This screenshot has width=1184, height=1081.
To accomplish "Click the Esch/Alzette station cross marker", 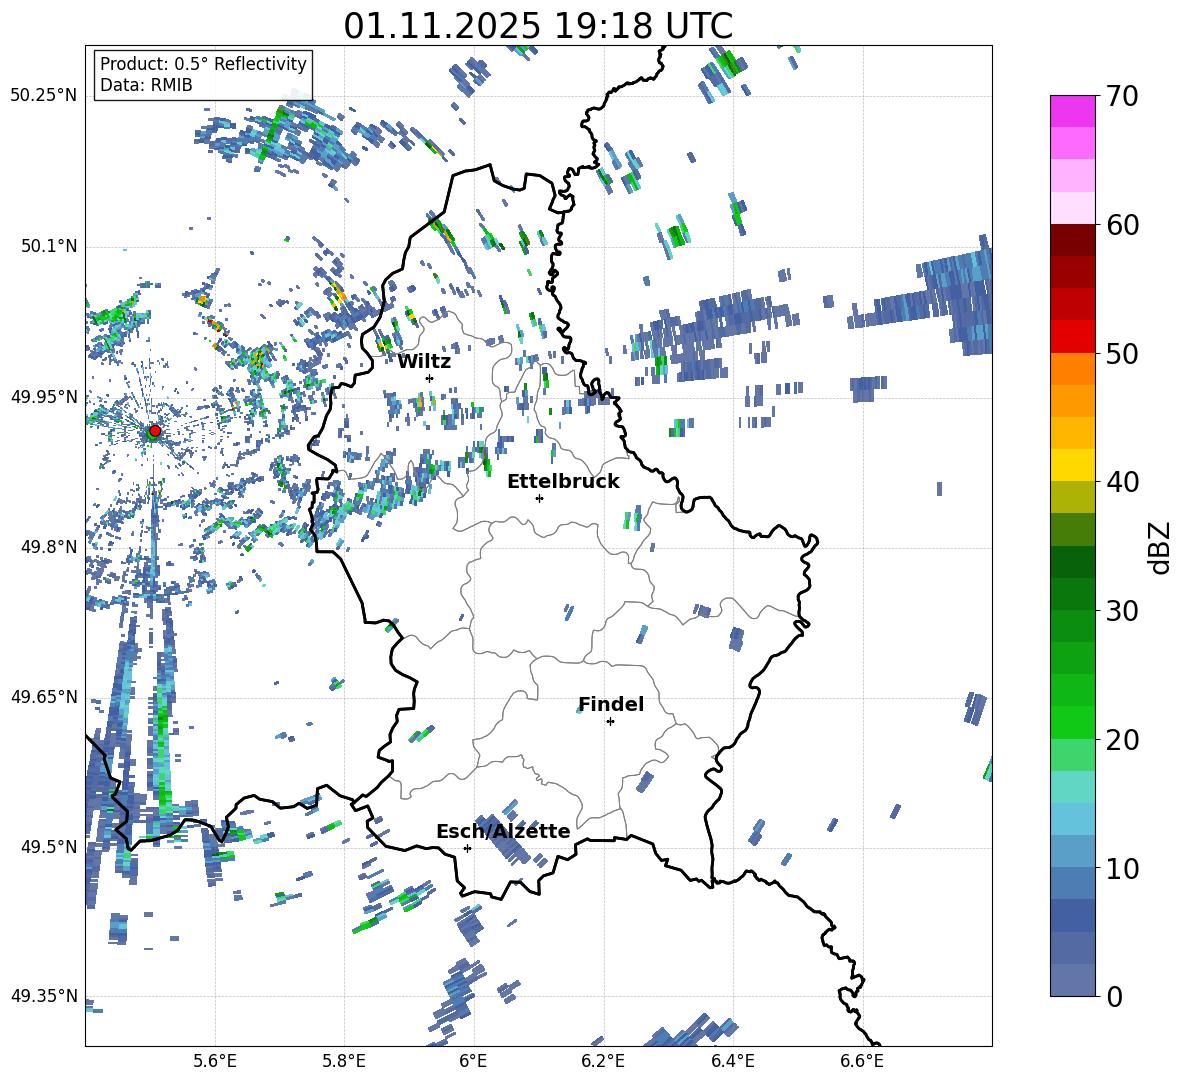I will (x=467, y=848).
